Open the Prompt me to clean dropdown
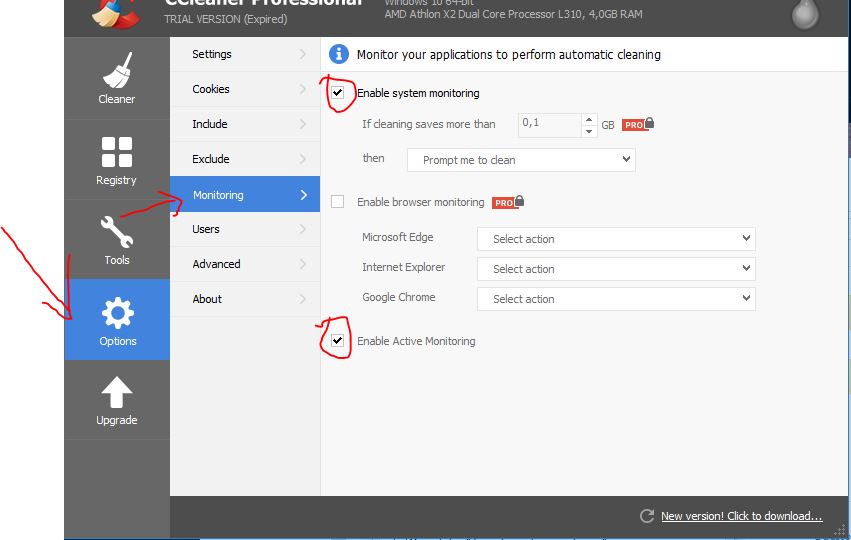This screenshot has height=540, width=851. [x=521, y=160]
